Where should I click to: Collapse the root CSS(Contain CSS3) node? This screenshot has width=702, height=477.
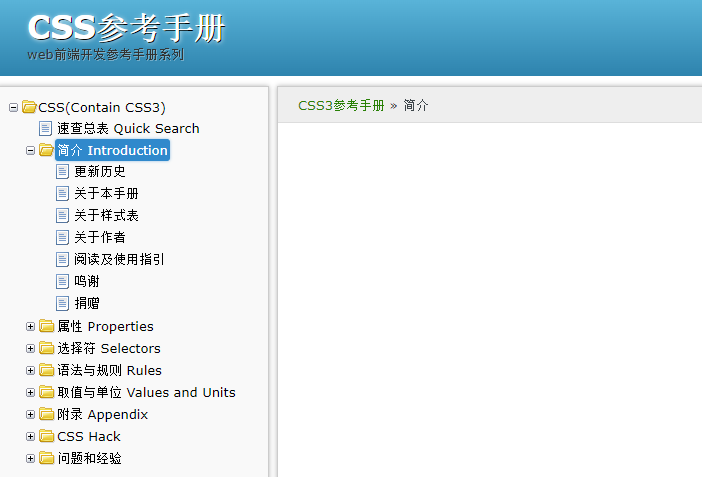13,108
